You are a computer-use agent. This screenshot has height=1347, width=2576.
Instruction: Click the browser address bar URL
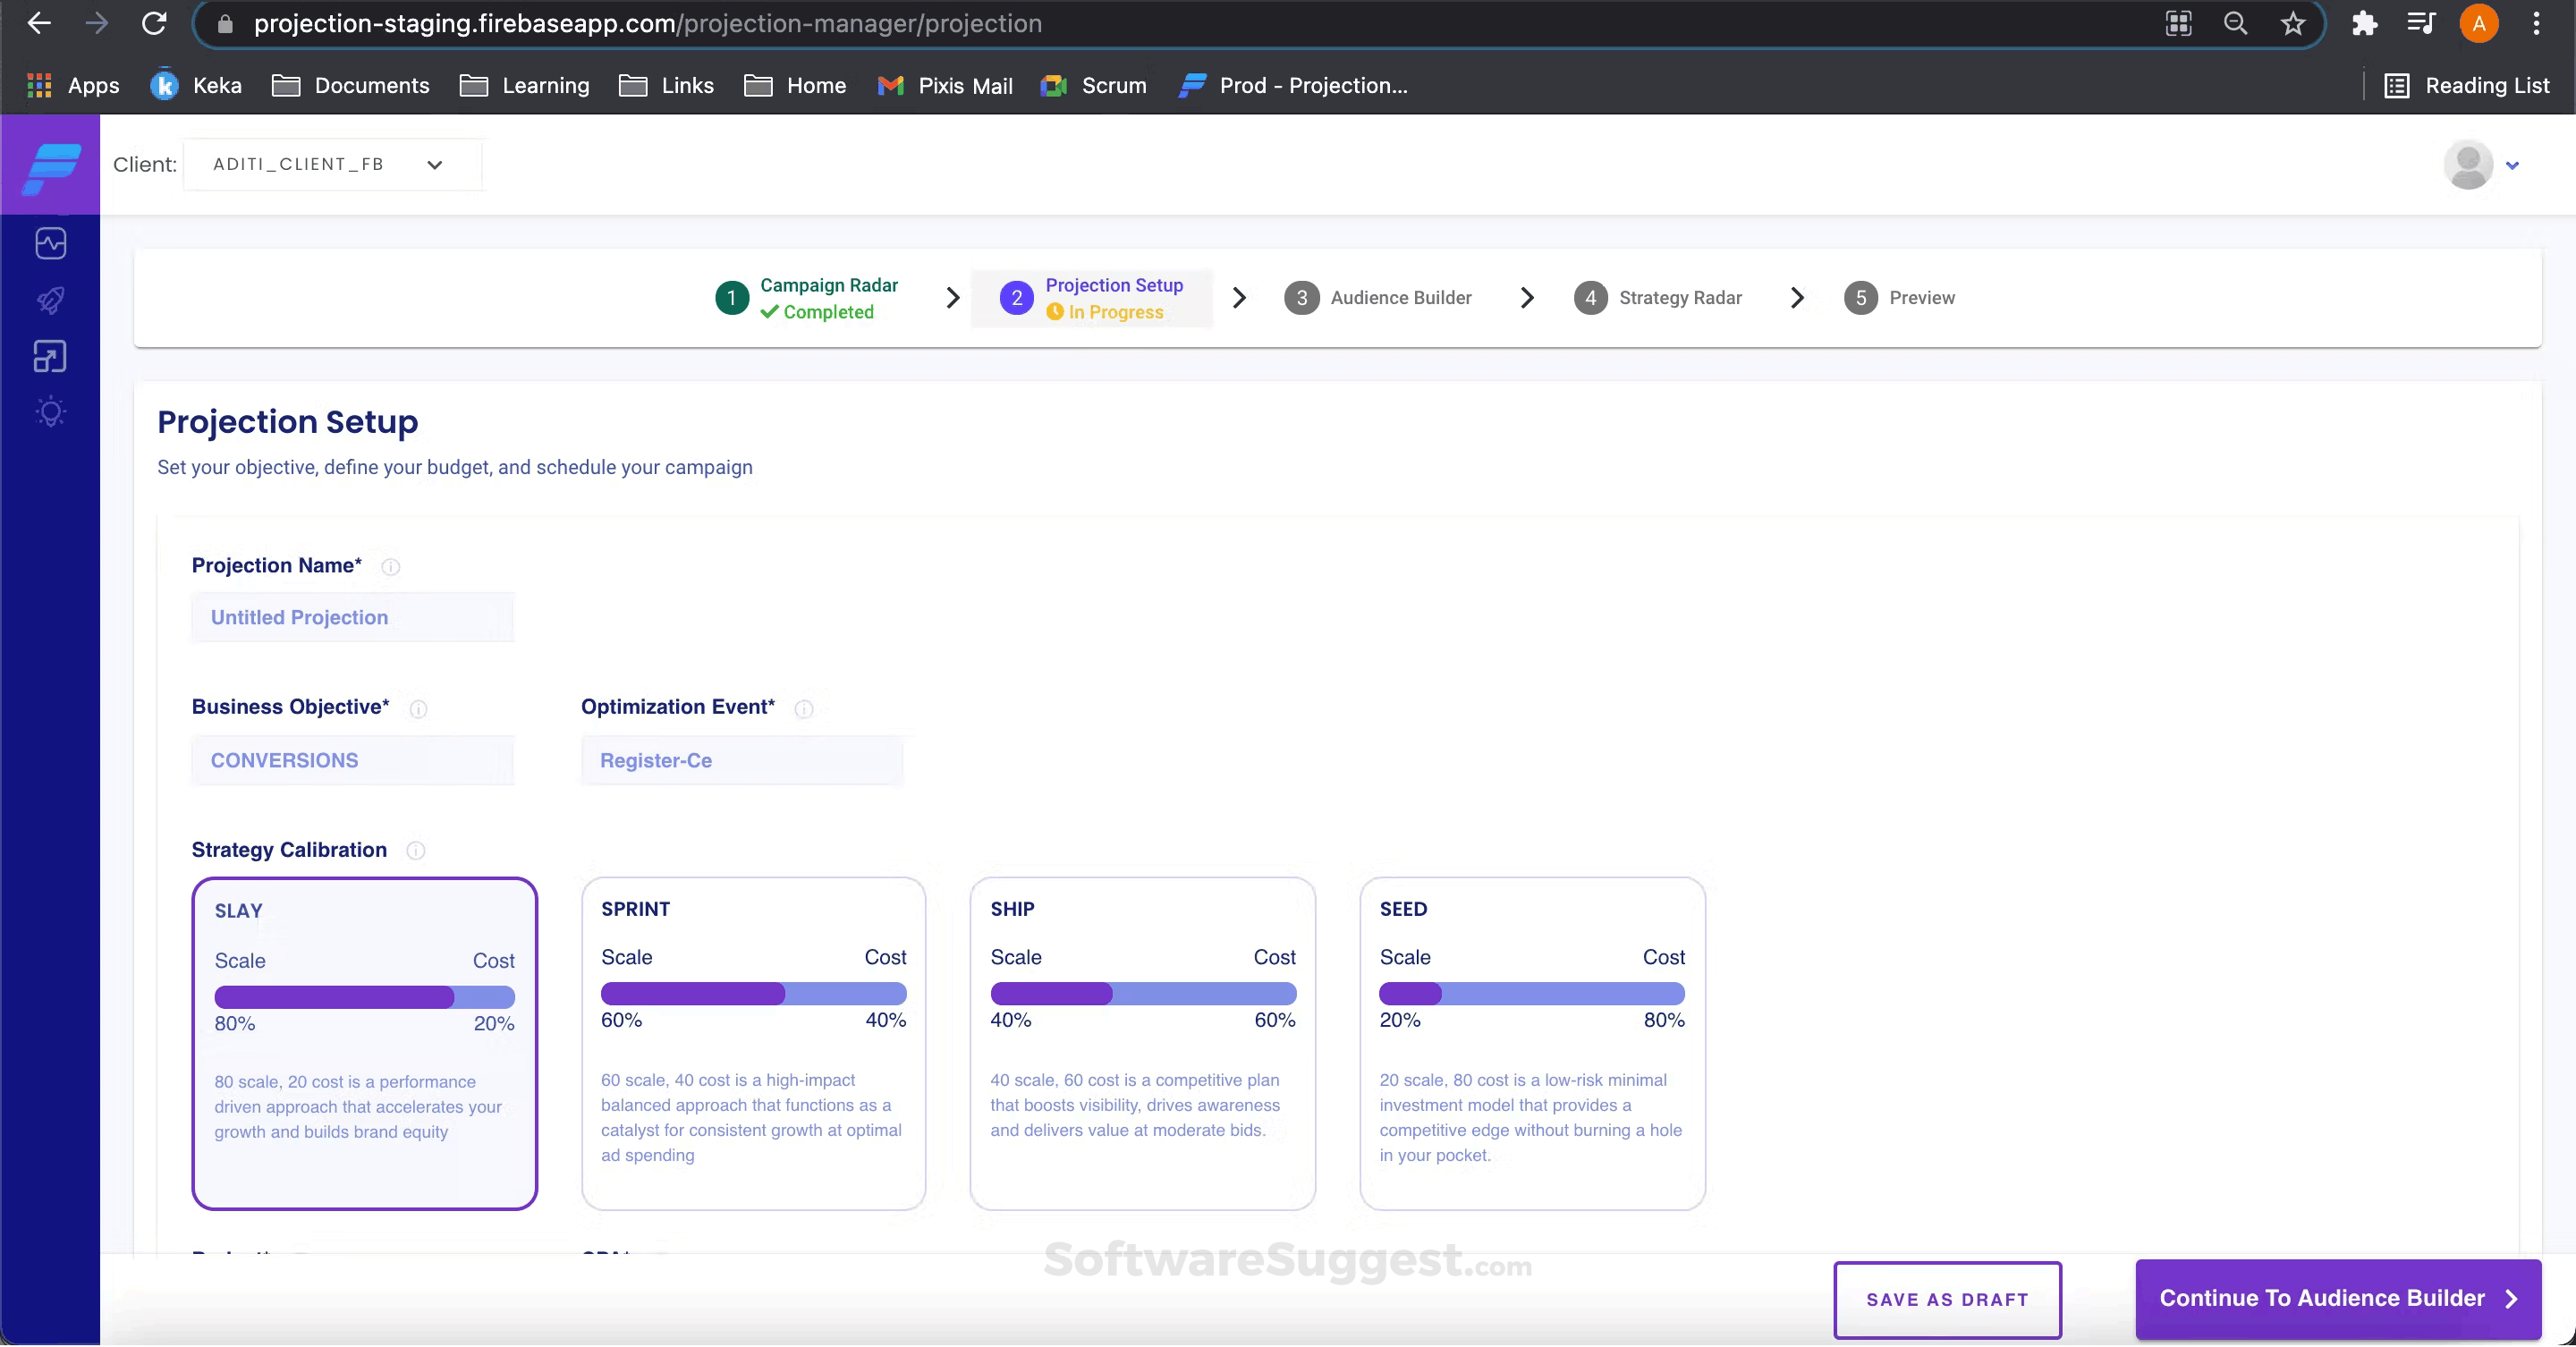coord(648,24)
